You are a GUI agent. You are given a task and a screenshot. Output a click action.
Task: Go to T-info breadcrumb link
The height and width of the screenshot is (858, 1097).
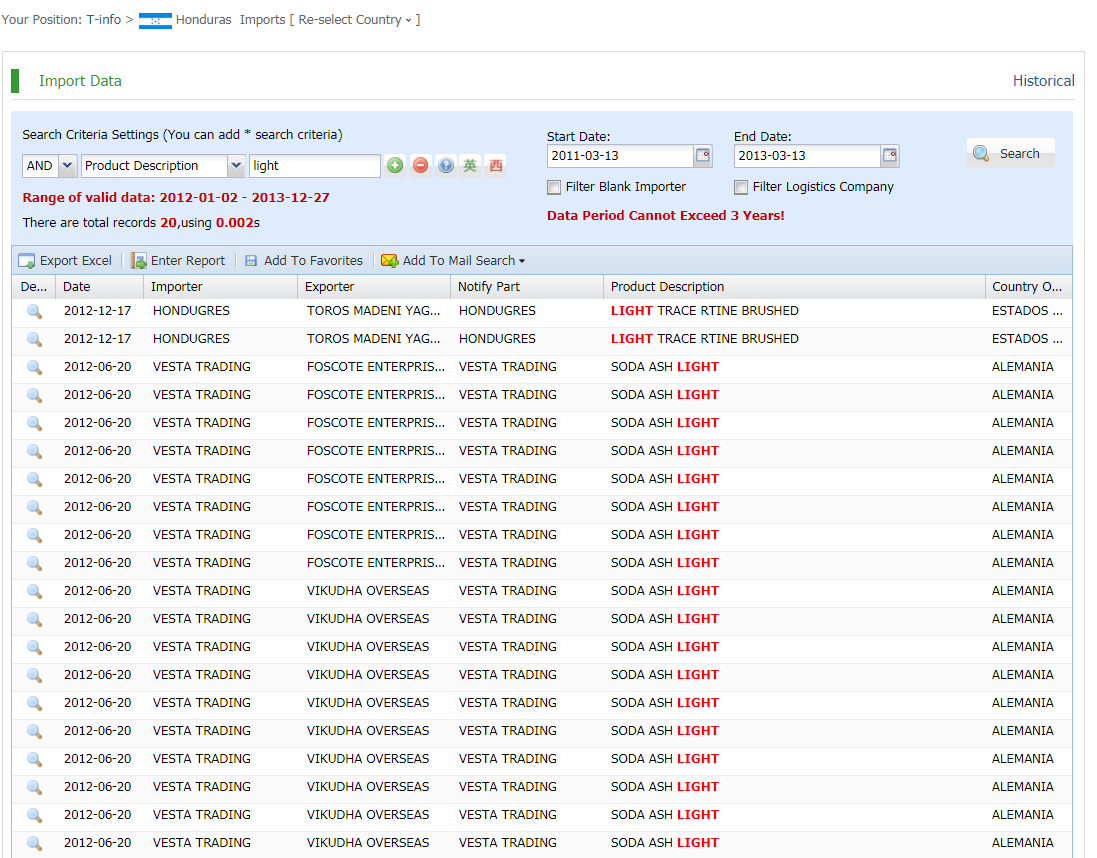(104, 20)
